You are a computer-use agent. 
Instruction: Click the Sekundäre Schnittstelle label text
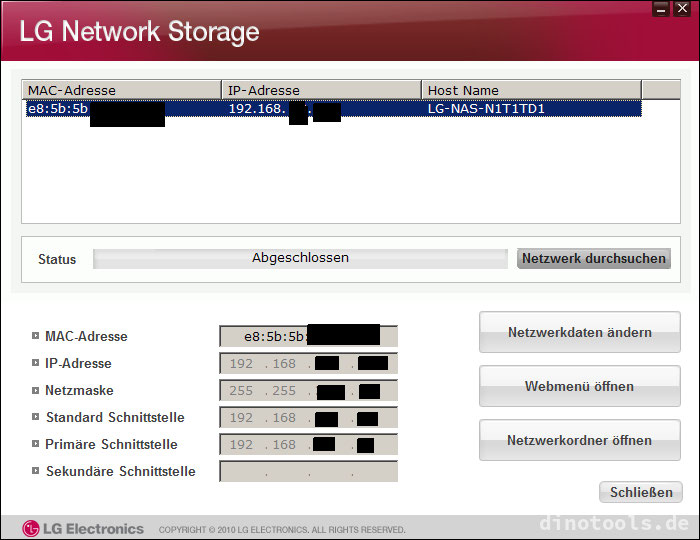(x=121, y=471)
